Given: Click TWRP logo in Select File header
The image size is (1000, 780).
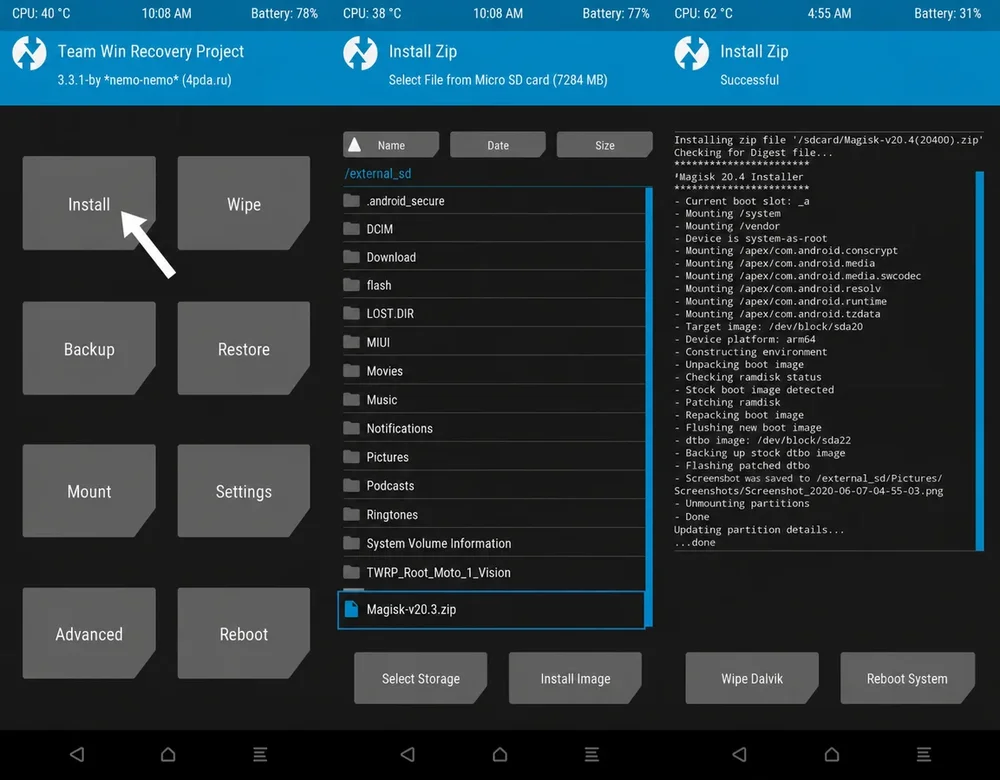Looking at the screenshot, I should pyautogui.click(x=360, y=53).
